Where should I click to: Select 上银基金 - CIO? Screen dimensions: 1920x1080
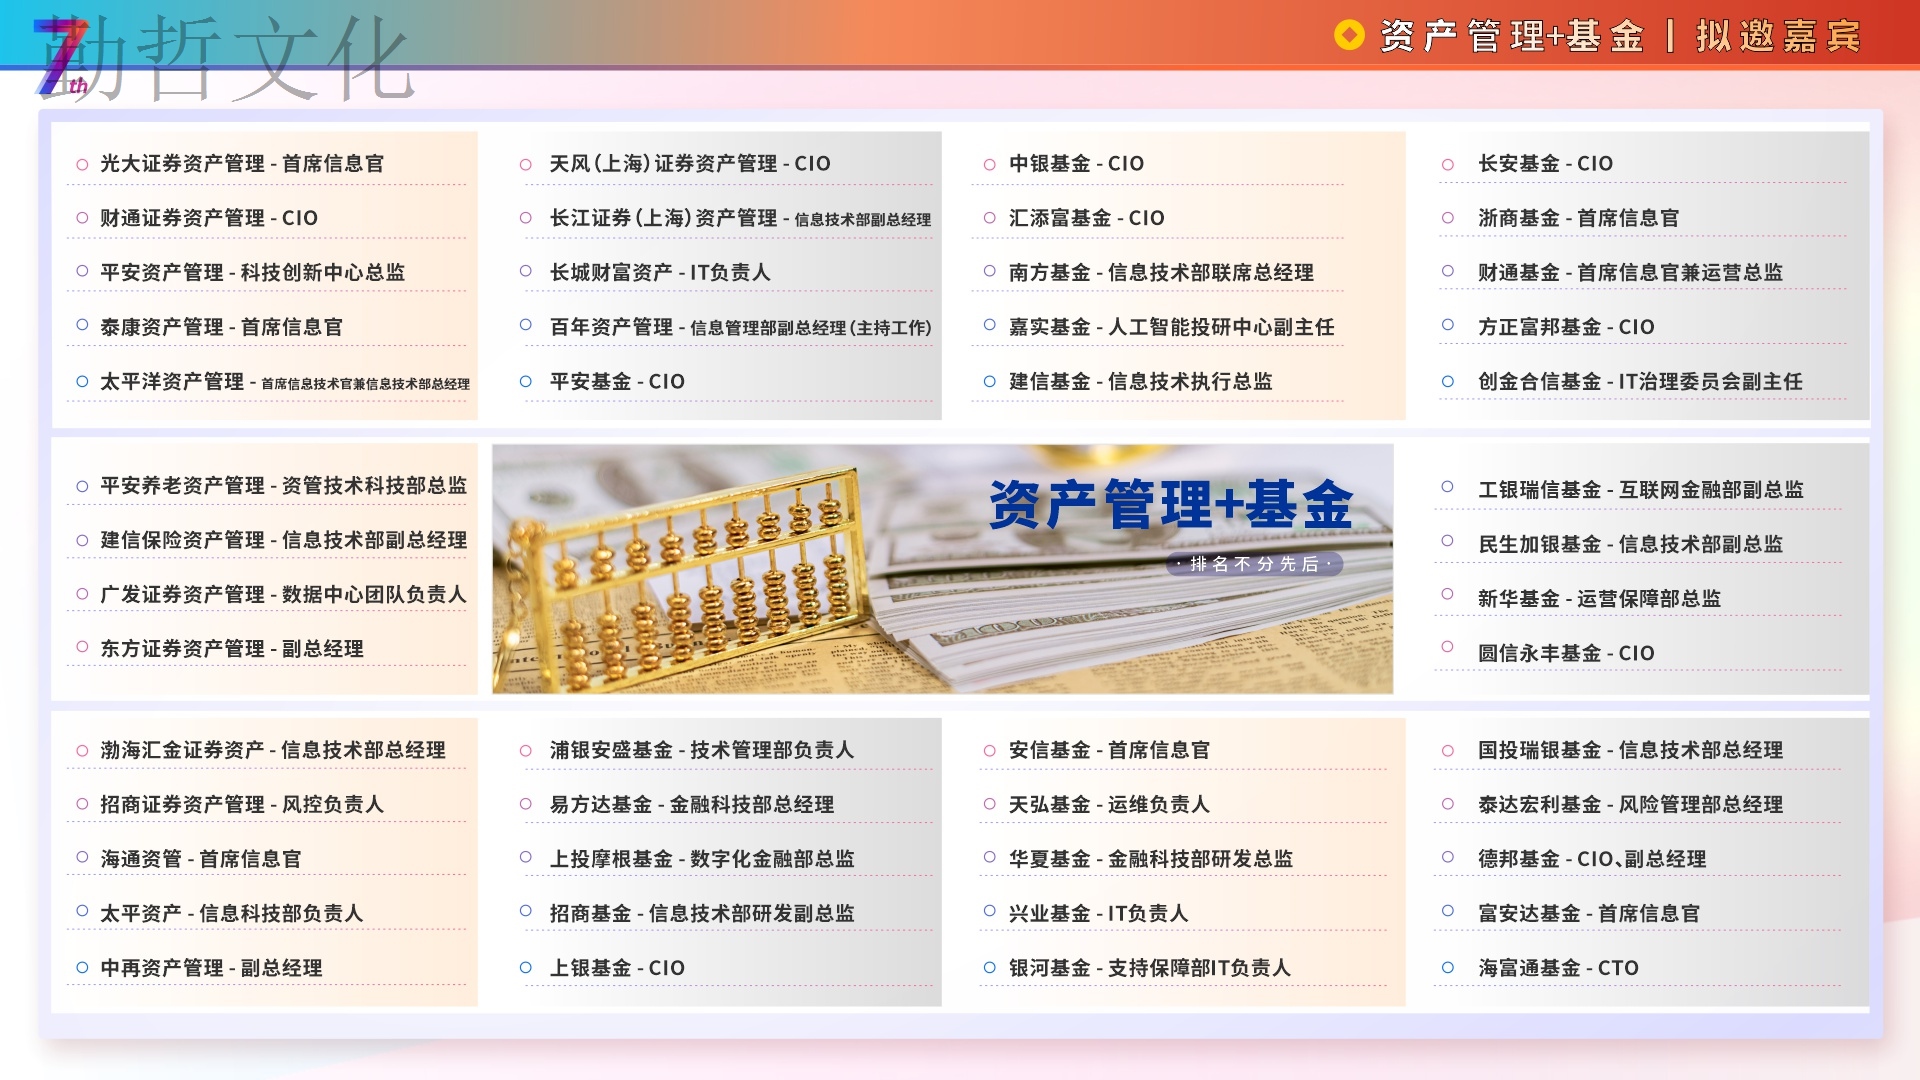617,969
